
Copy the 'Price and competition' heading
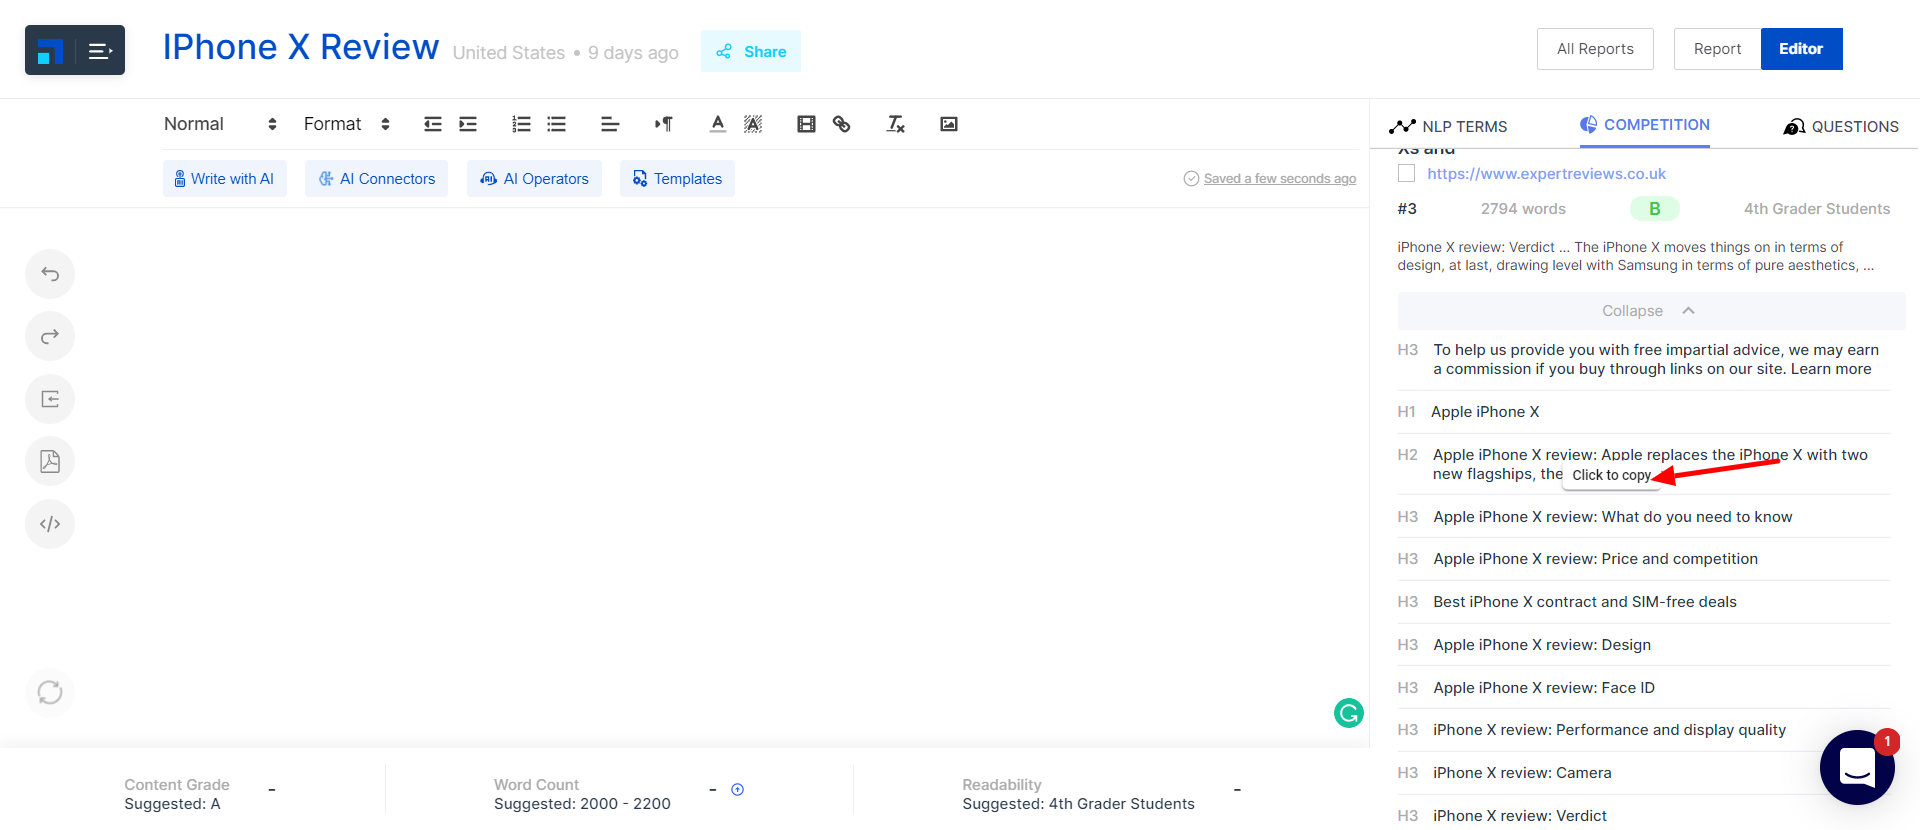click(x=1595, y=559)
